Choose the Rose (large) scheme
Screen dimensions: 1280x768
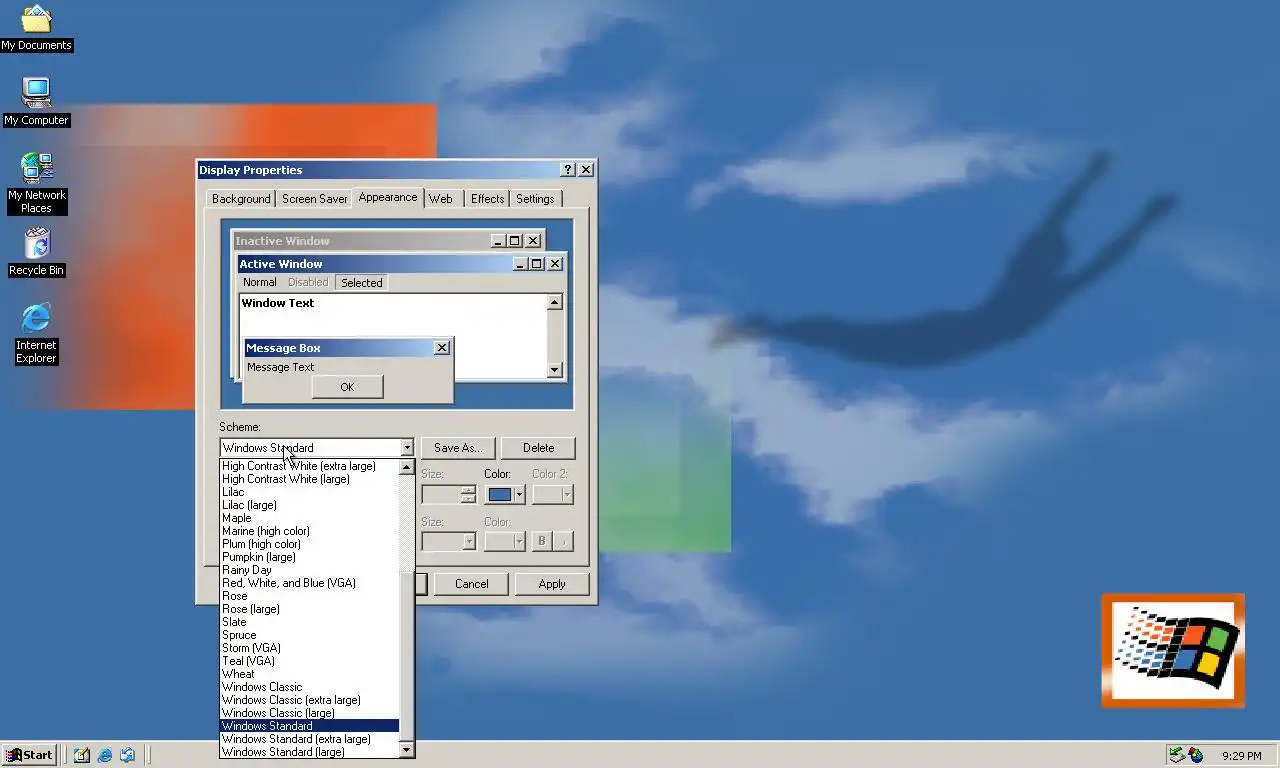click(x=310, y=609)
